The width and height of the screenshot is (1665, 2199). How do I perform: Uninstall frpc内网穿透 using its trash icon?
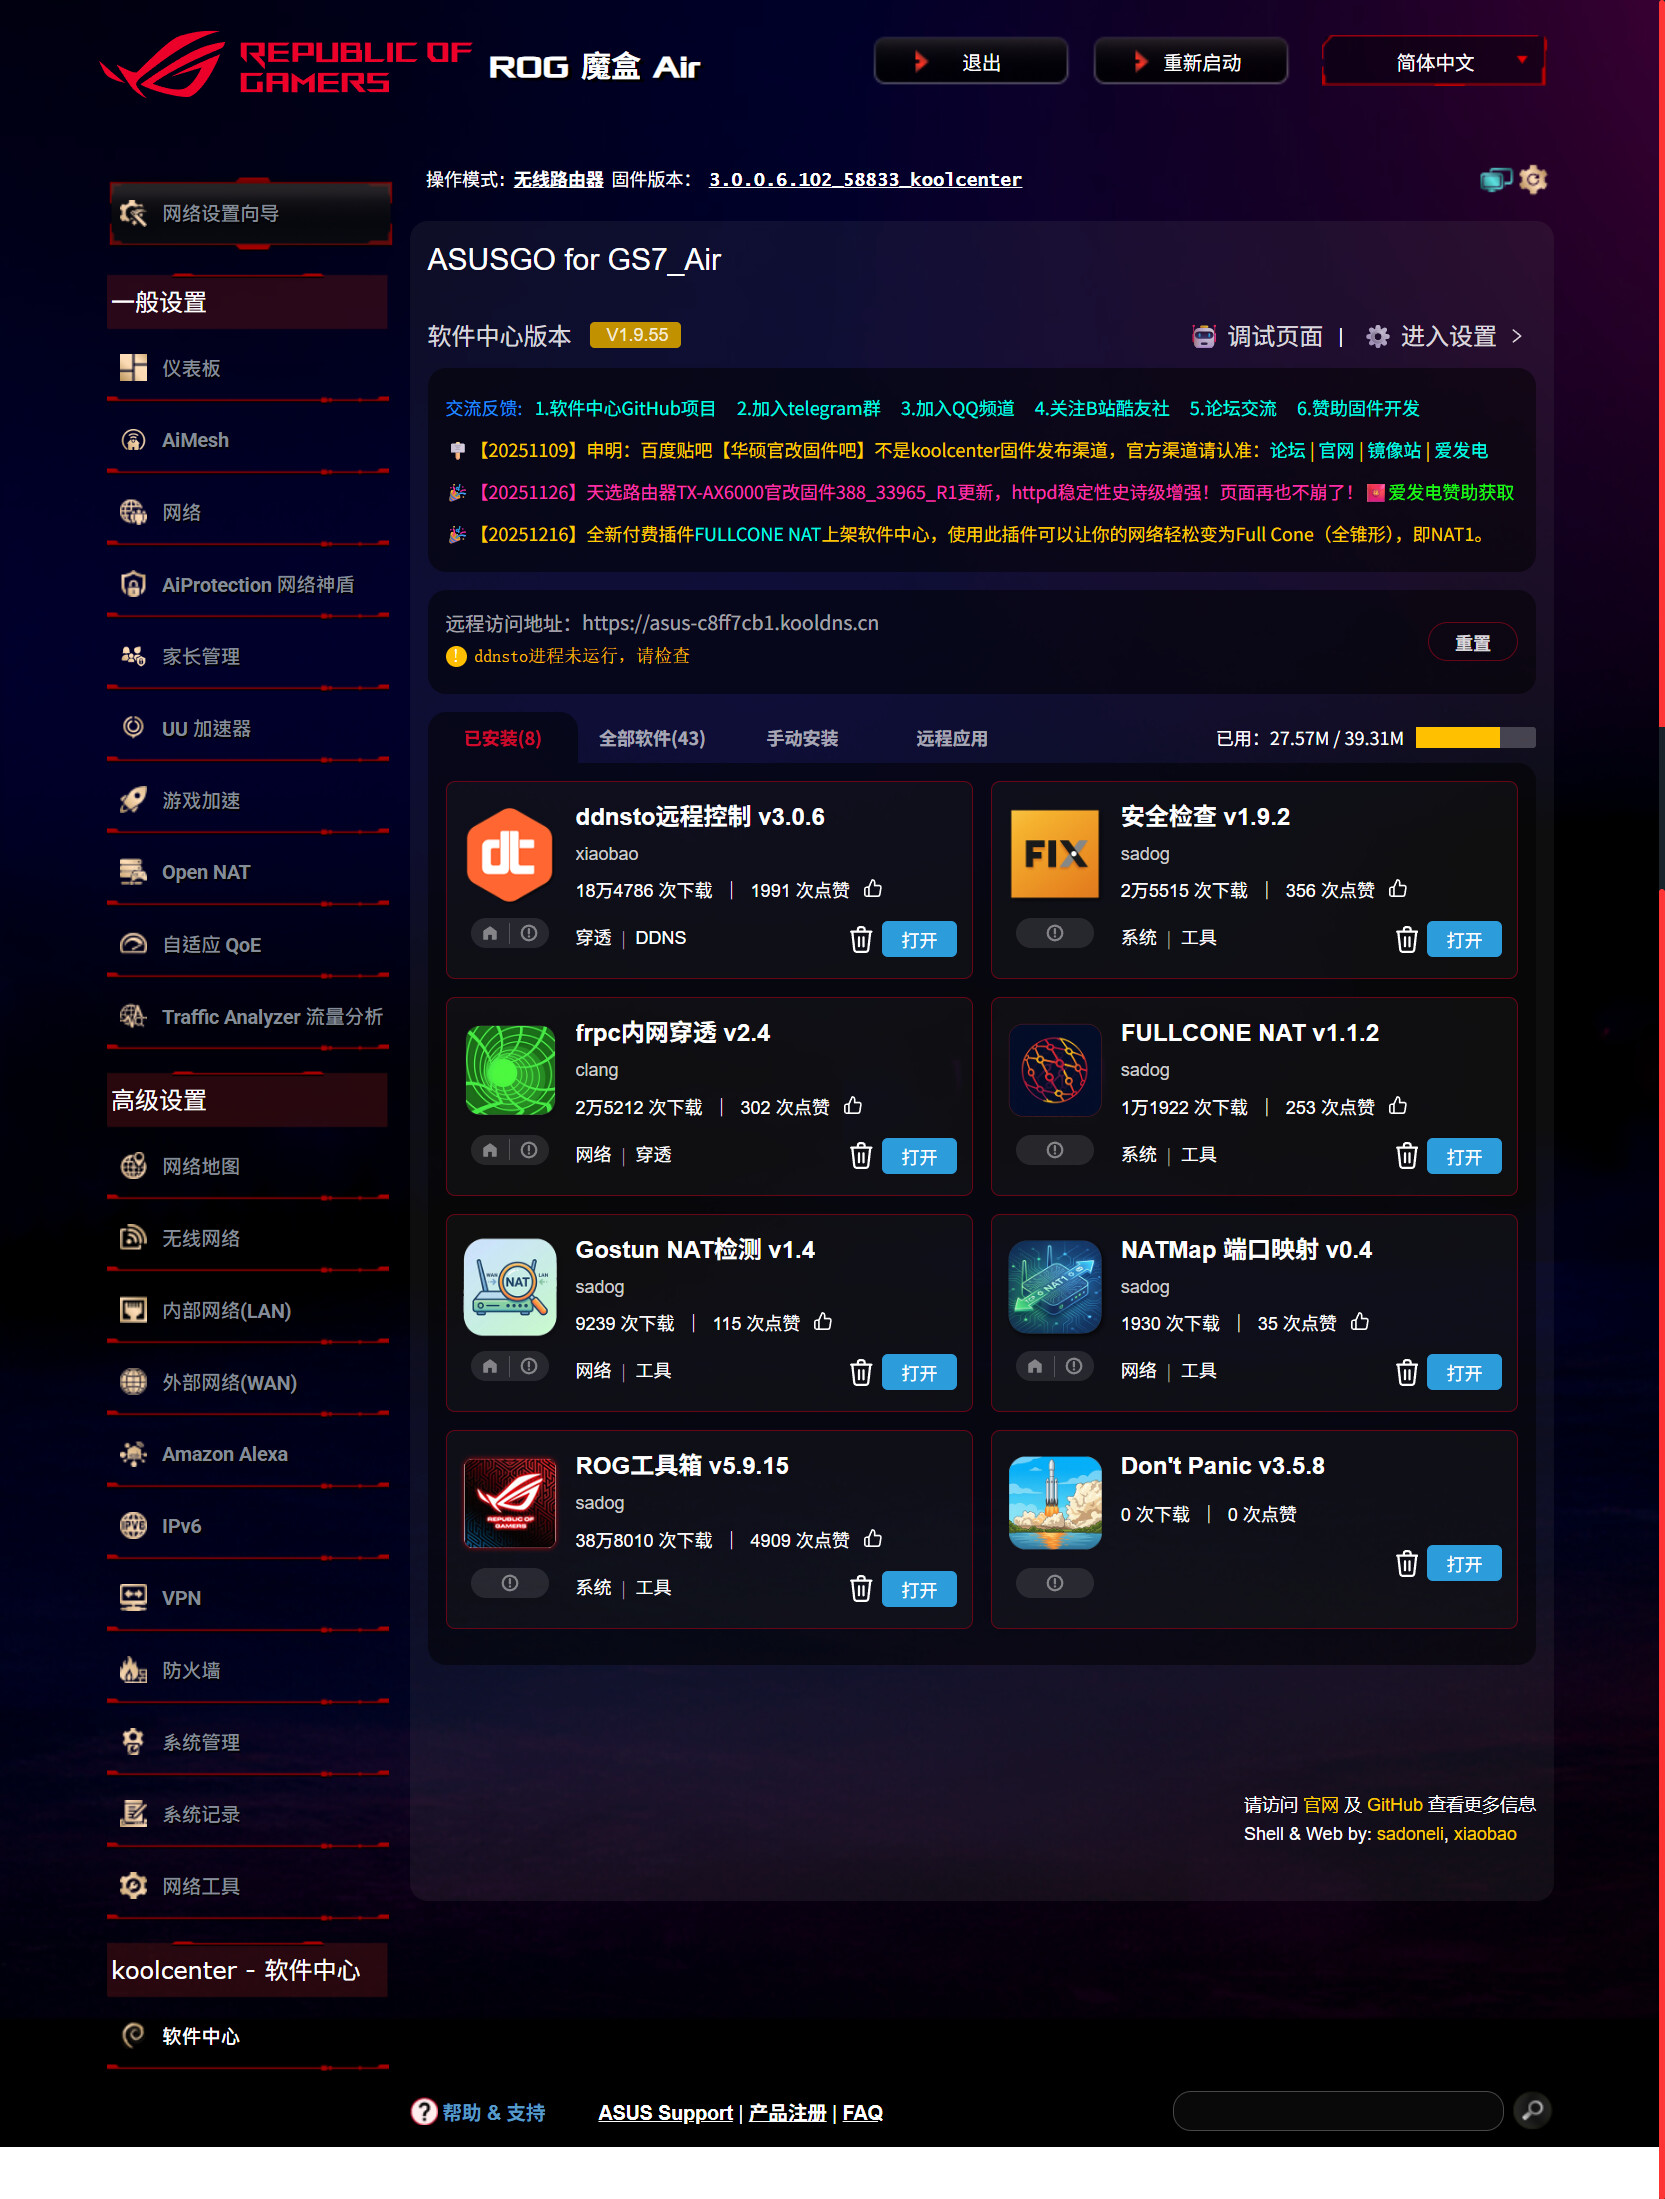(x=861, y=1156)
